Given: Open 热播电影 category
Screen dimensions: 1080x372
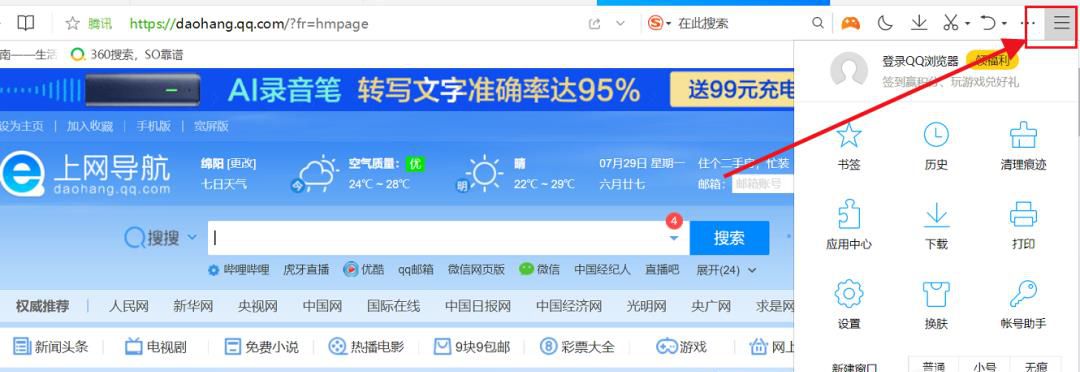Looking at the screenshot, I should point(366,347).
